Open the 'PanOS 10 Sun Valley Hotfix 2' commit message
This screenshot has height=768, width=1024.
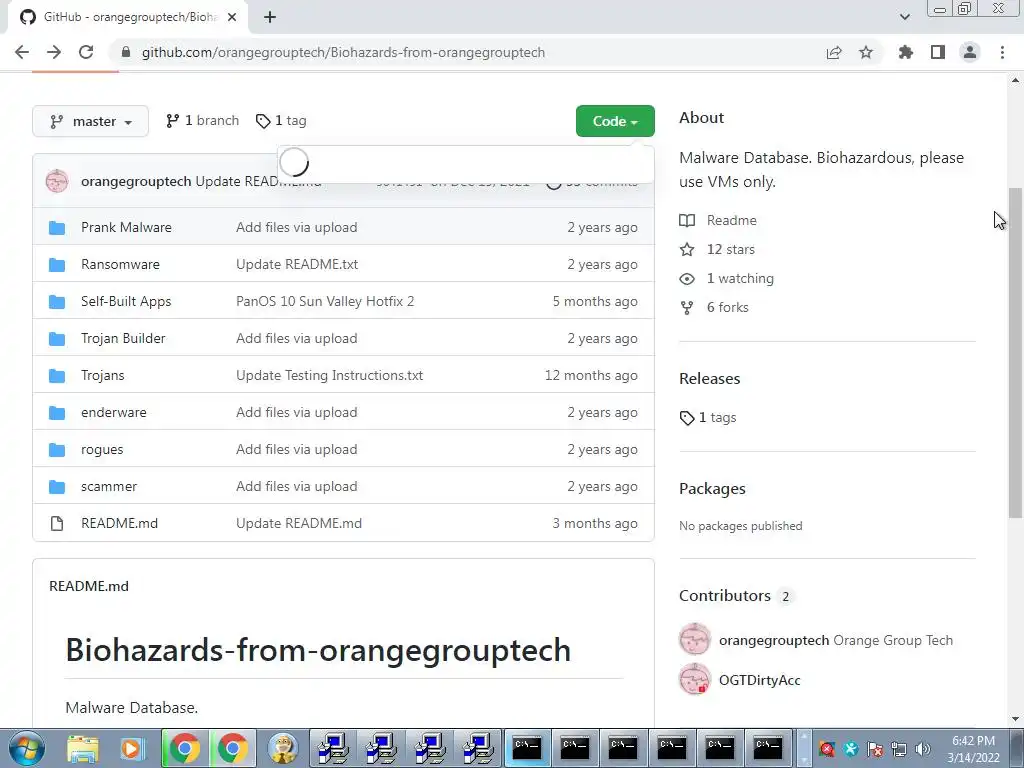pos(325,302)
